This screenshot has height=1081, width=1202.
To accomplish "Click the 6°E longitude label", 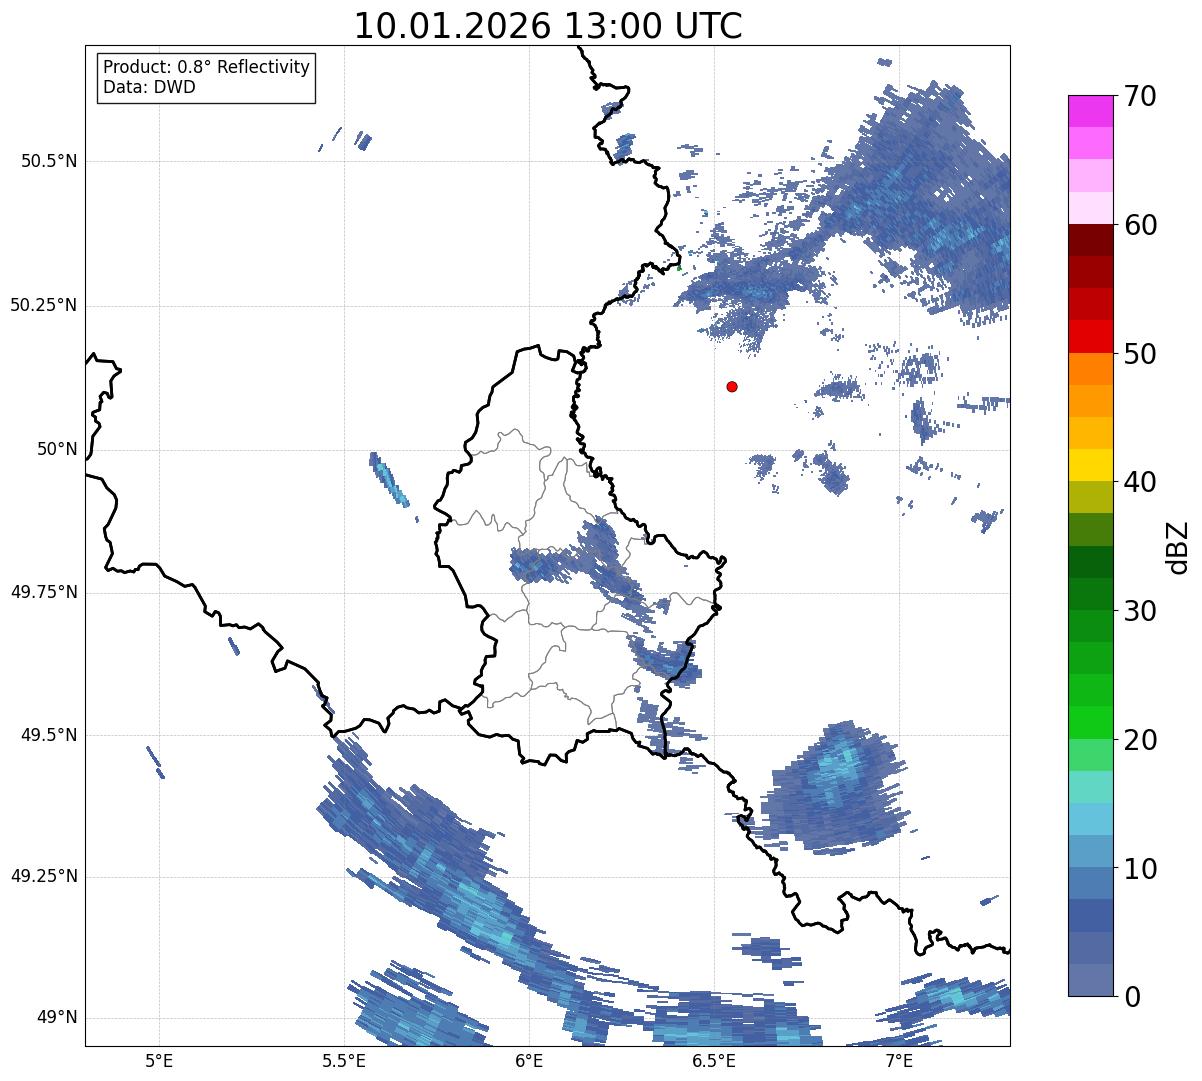I will tap(529, 1060).
